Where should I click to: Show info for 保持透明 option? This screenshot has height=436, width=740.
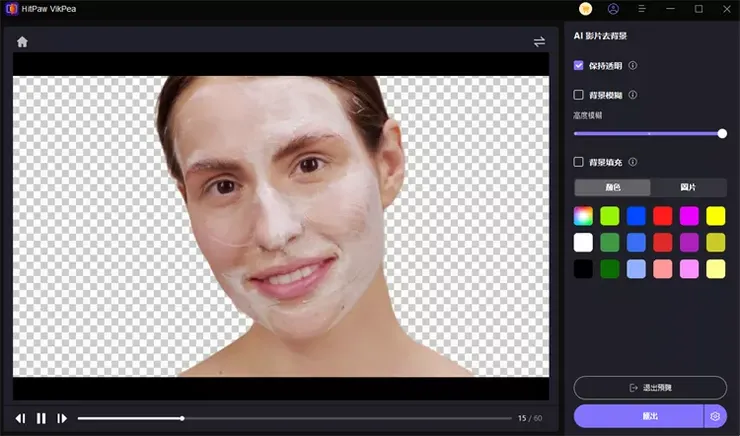(633, 66)
